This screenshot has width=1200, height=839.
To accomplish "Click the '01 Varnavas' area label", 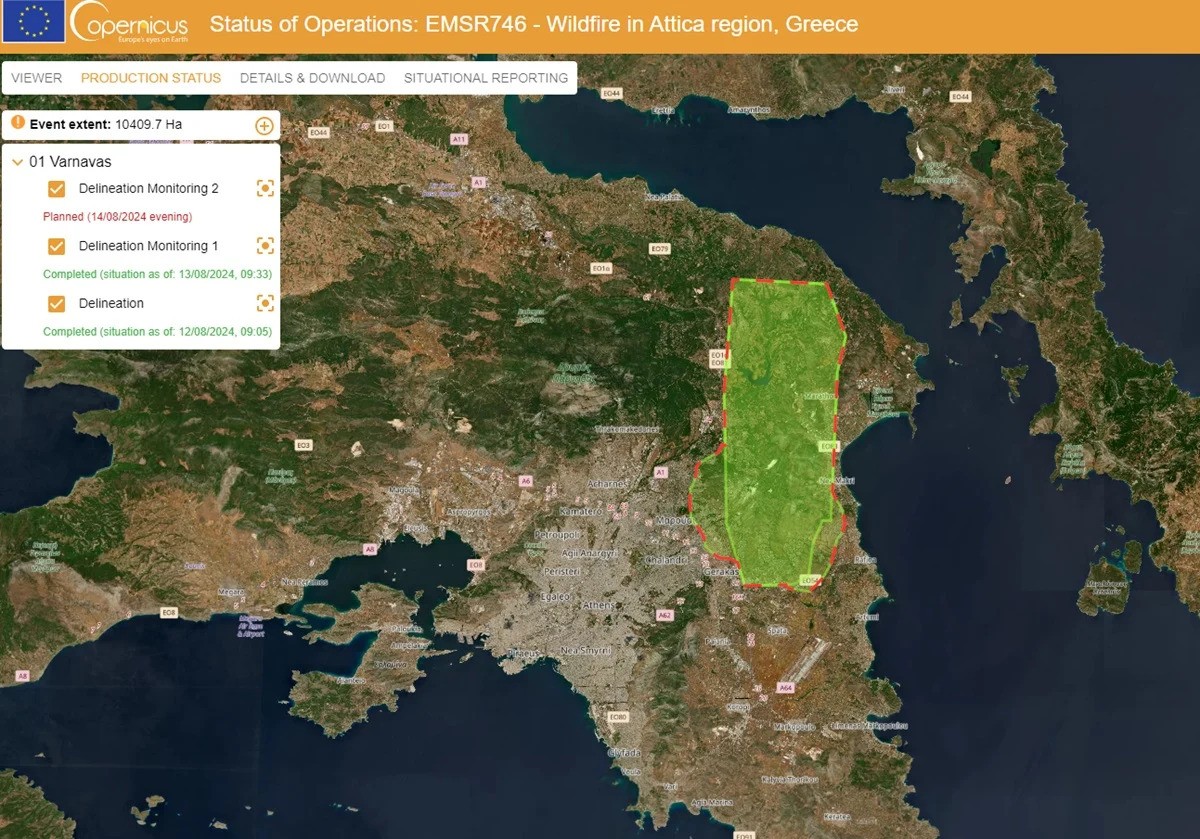I will (x=71, y=161).
